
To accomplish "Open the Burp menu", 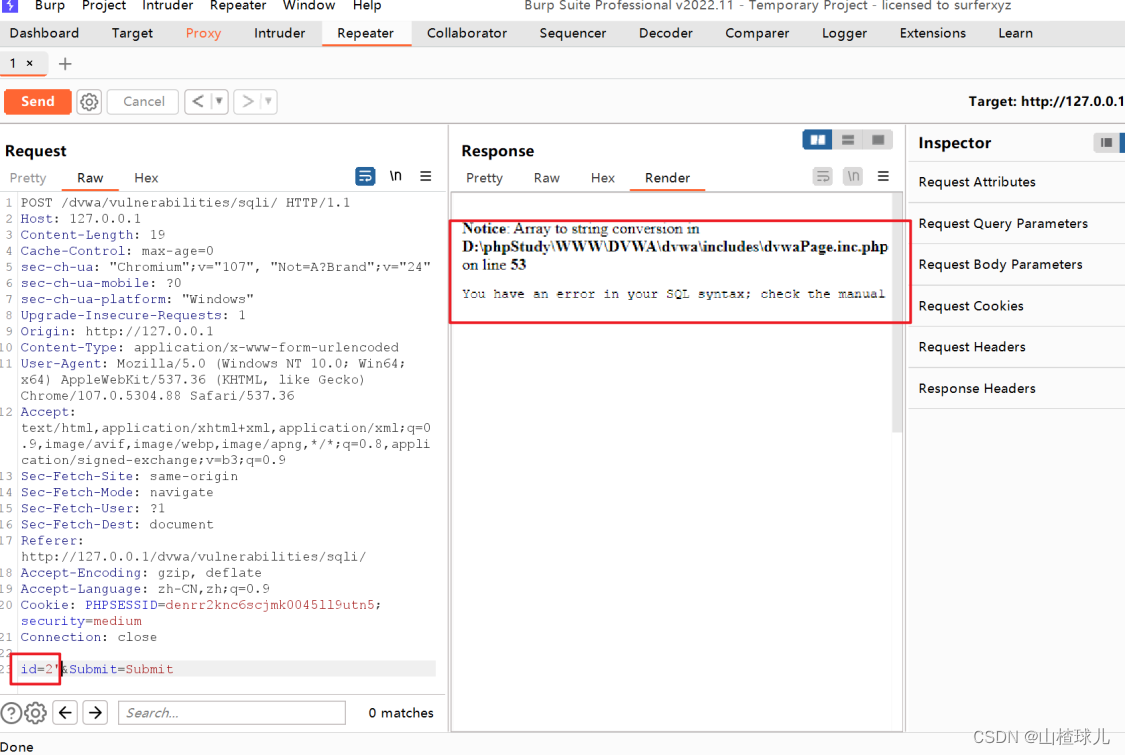I will 50,6.
